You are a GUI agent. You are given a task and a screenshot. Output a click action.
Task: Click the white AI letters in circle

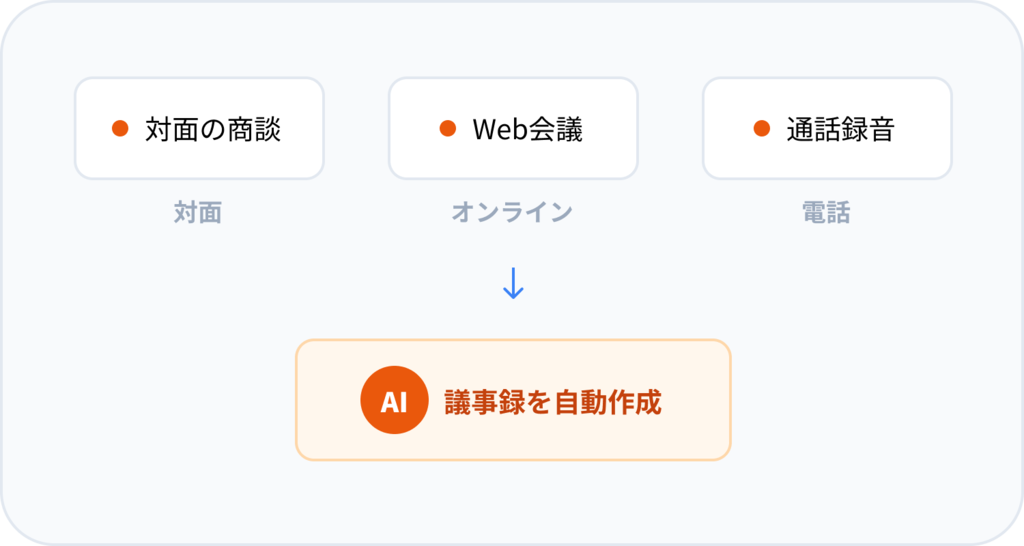click(394, 402)
